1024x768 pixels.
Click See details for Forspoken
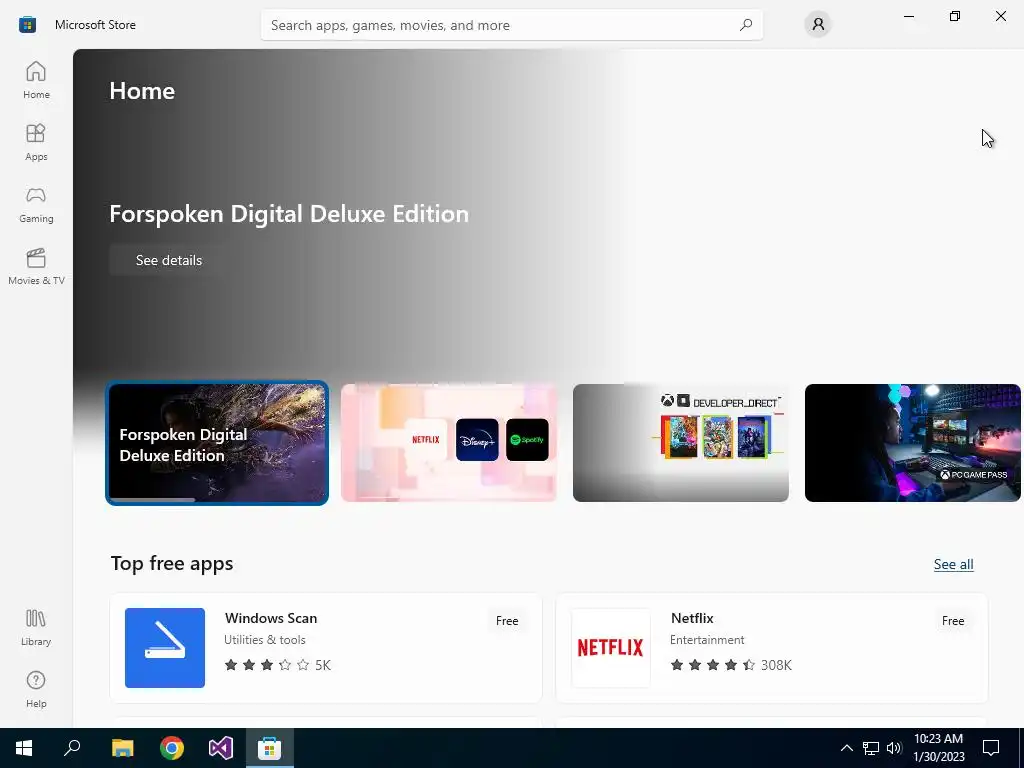pos(168,260)
